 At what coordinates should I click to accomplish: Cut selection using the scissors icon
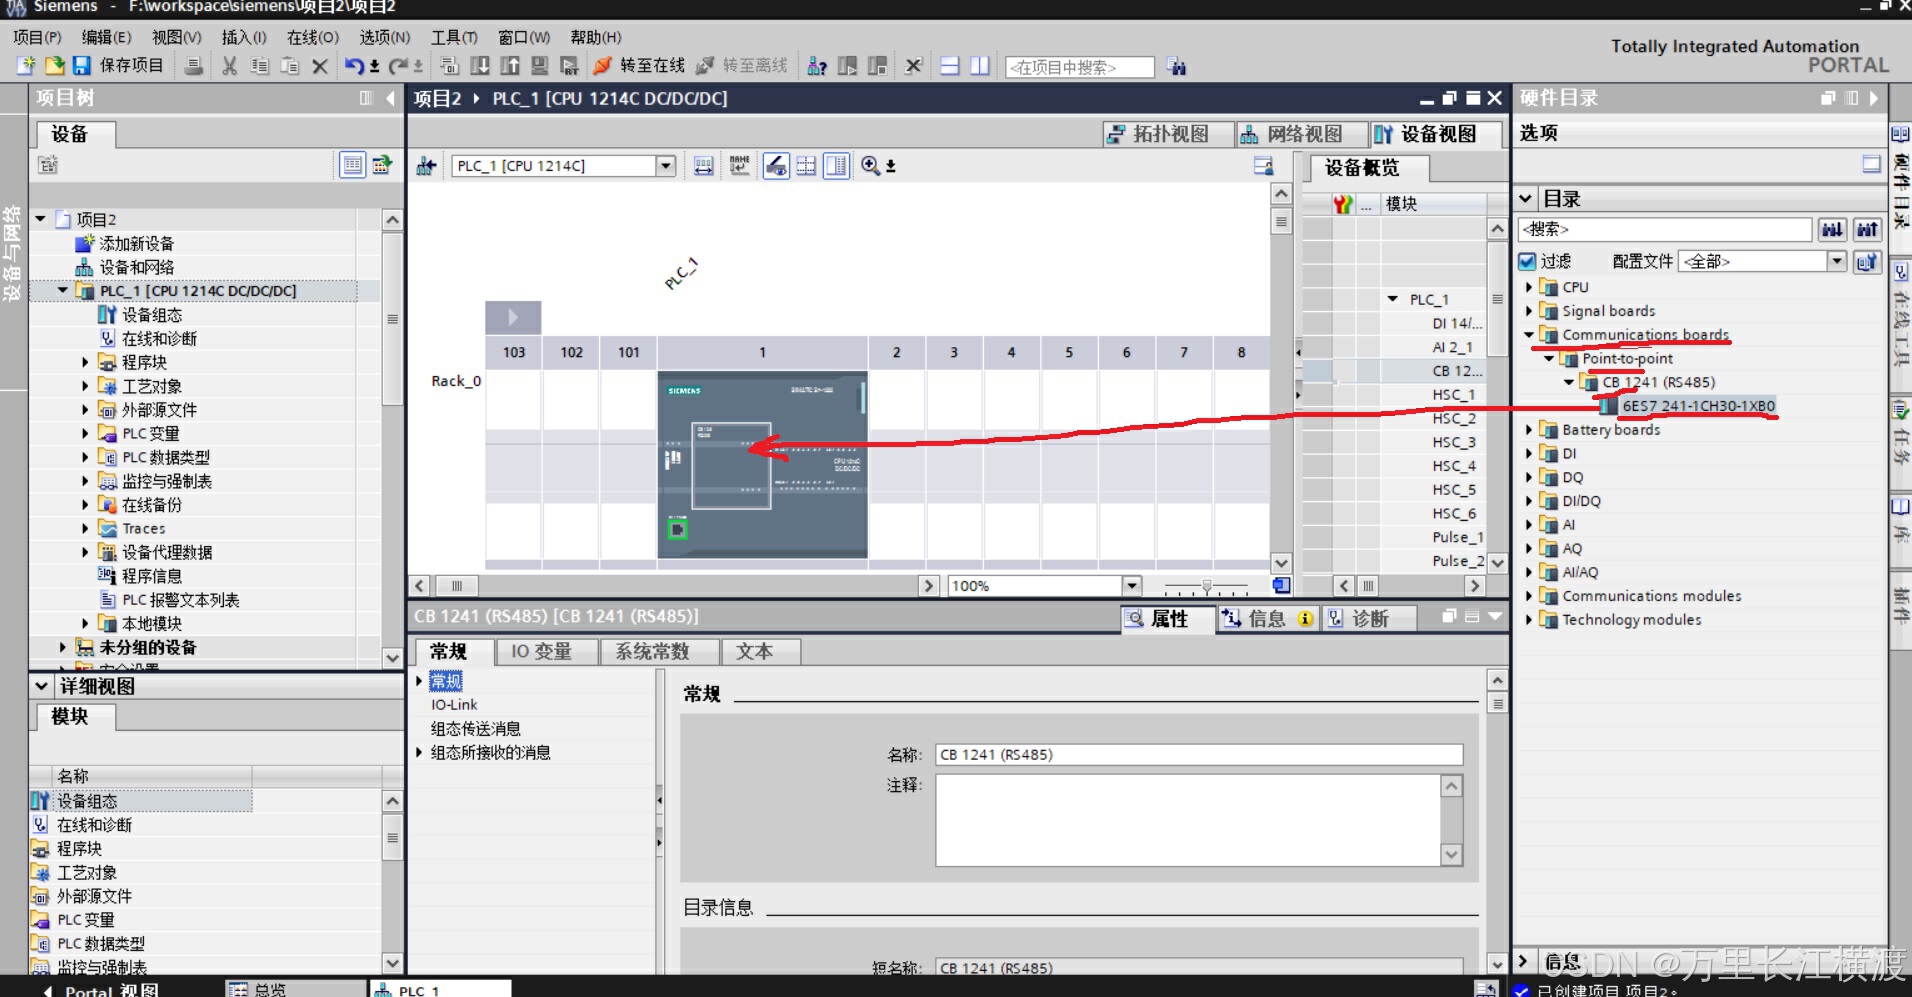pyautogui.click(x=230, y=66)
